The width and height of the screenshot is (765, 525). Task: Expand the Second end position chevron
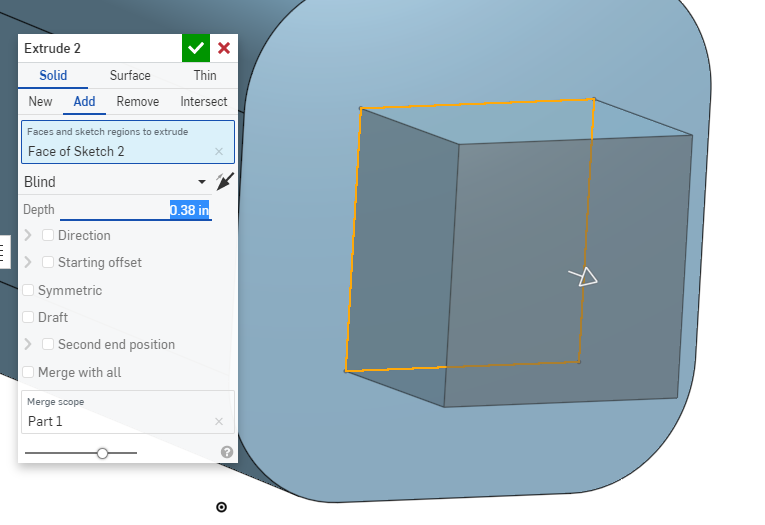click(x=28, y=344)
